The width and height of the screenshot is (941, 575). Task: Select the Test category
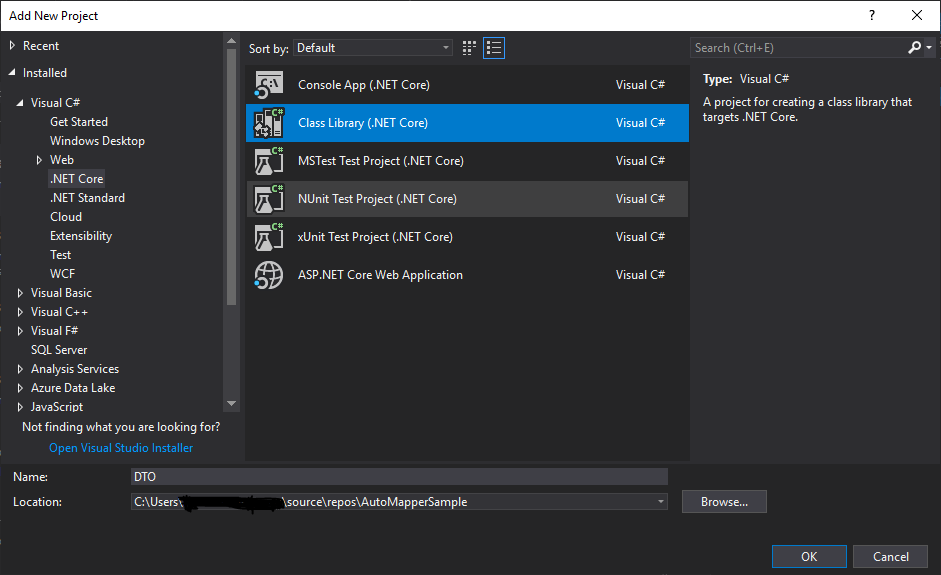tap(61, 255)
